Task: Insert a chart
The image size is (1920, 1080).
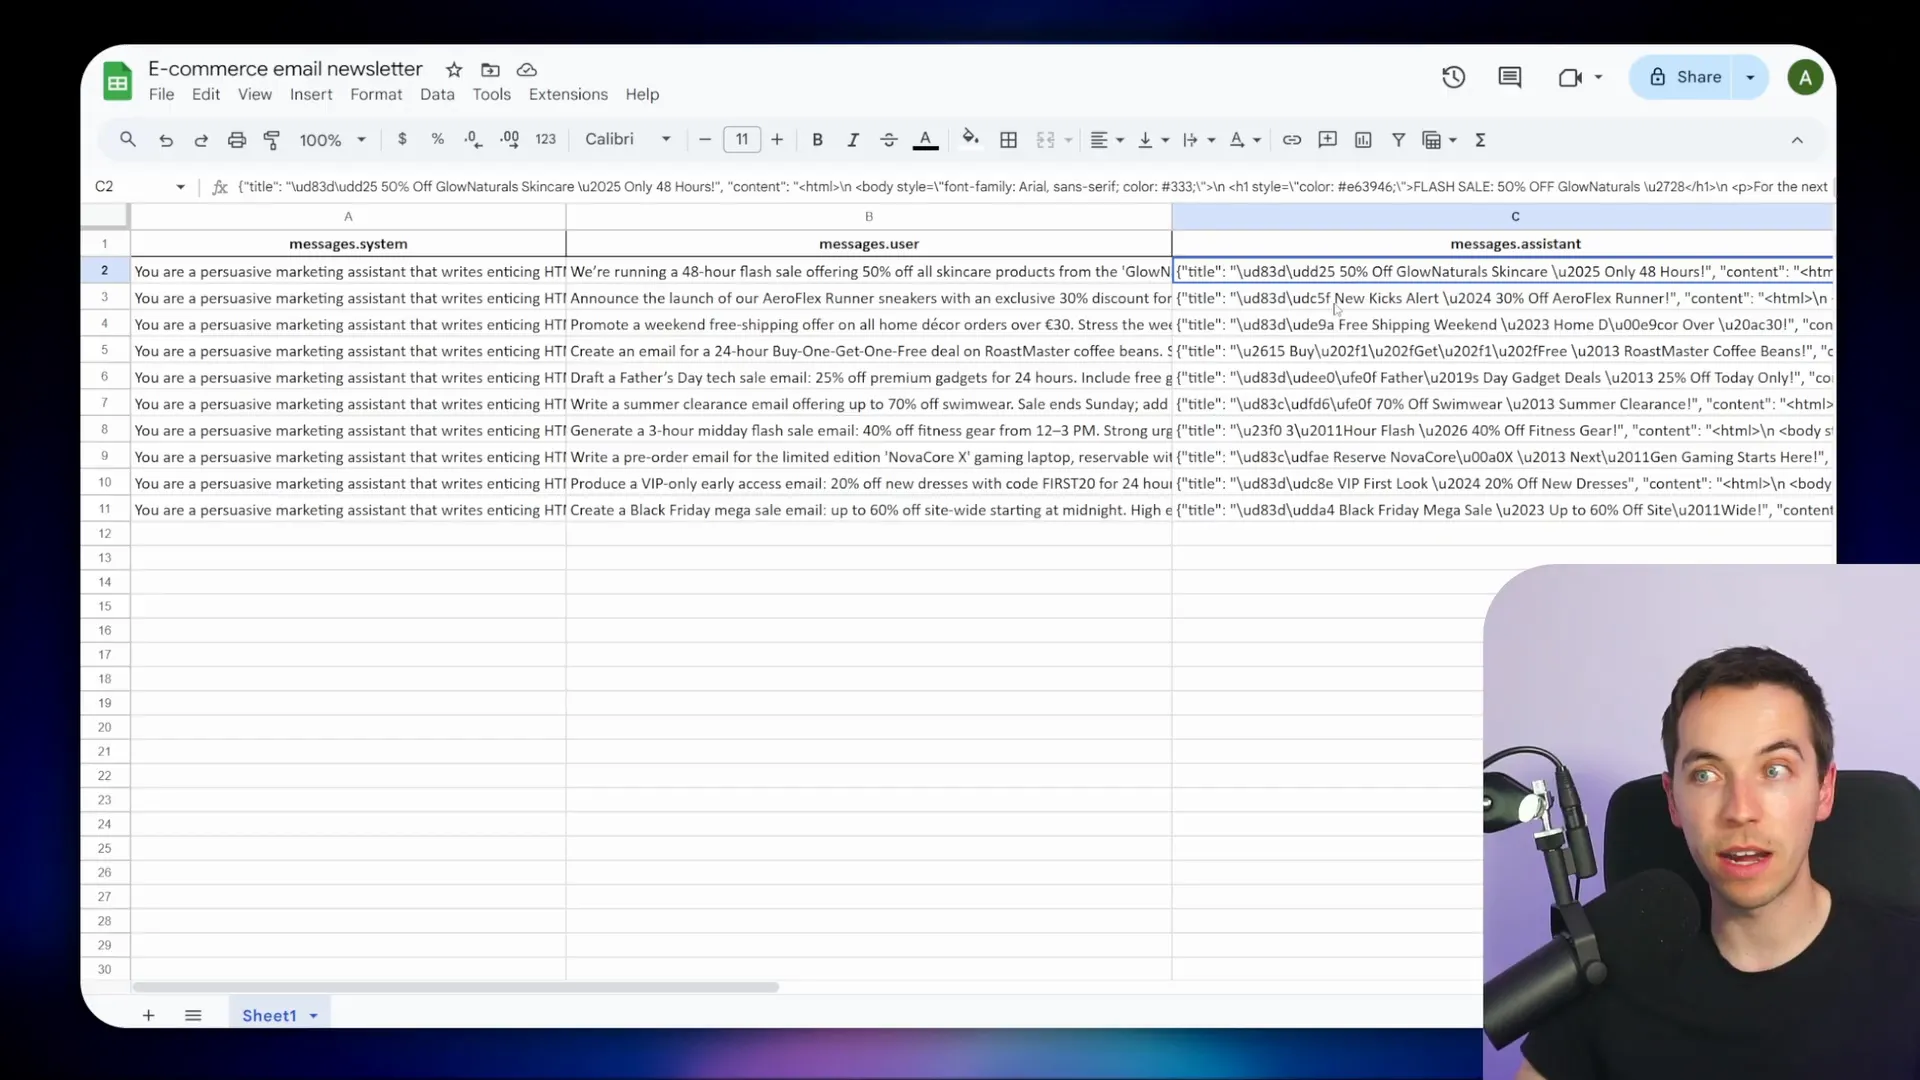Action: point(1363,140)
